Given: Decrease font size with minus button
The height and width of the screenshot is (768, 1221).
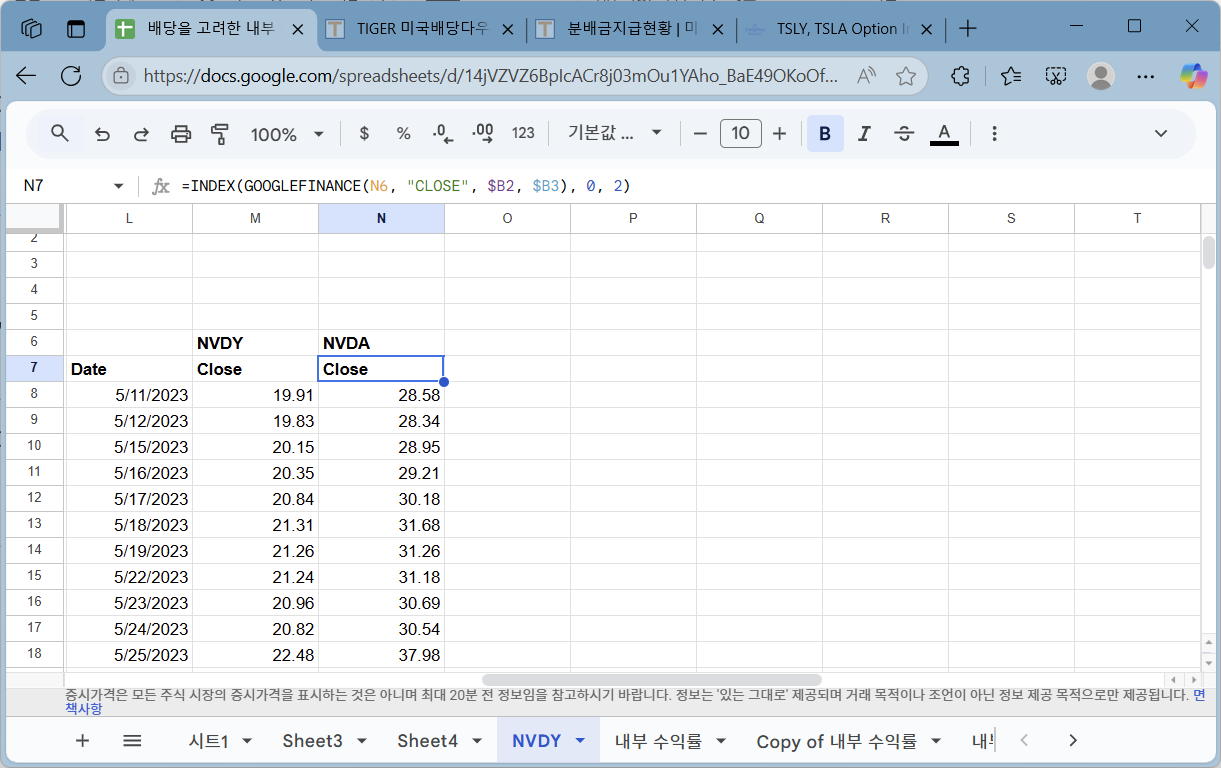Looking at the screenshot, I should [700, 134].
